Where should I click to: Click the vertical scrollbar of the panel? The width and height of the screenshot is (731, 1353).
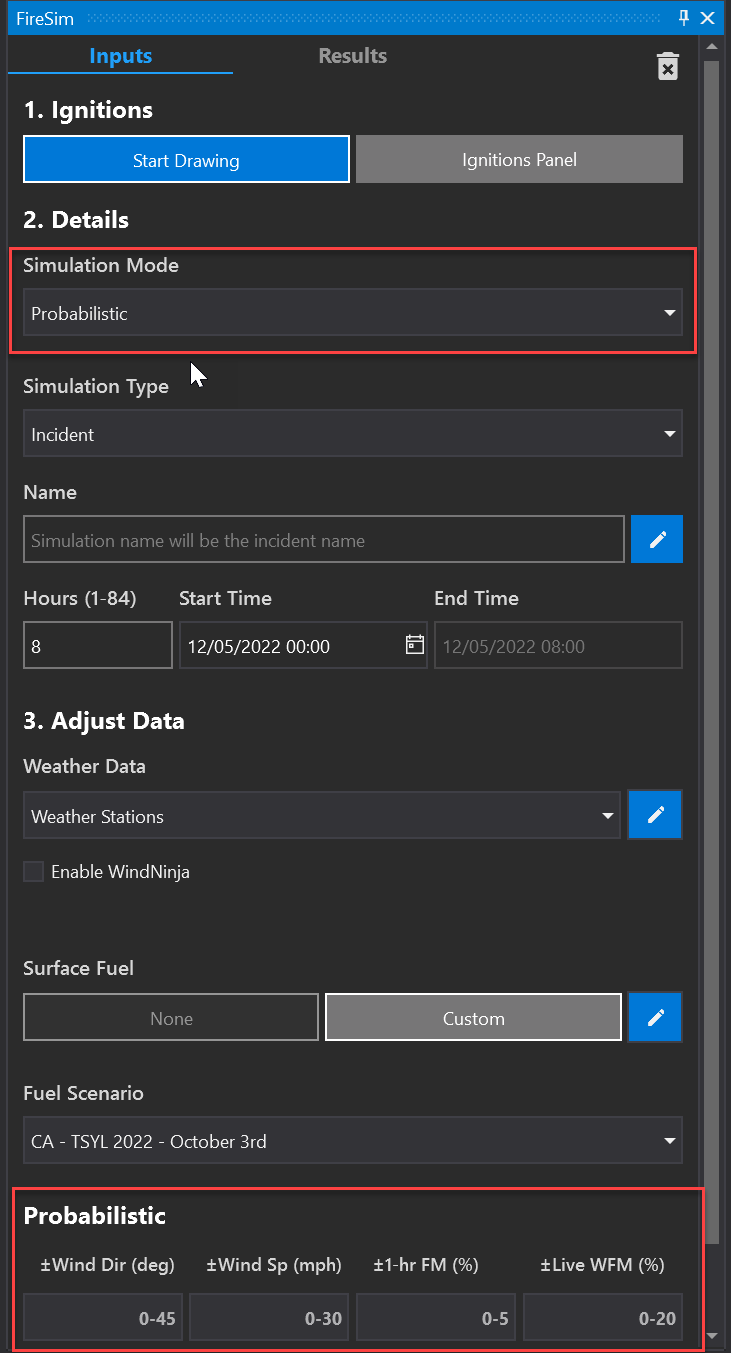point(711,600)
